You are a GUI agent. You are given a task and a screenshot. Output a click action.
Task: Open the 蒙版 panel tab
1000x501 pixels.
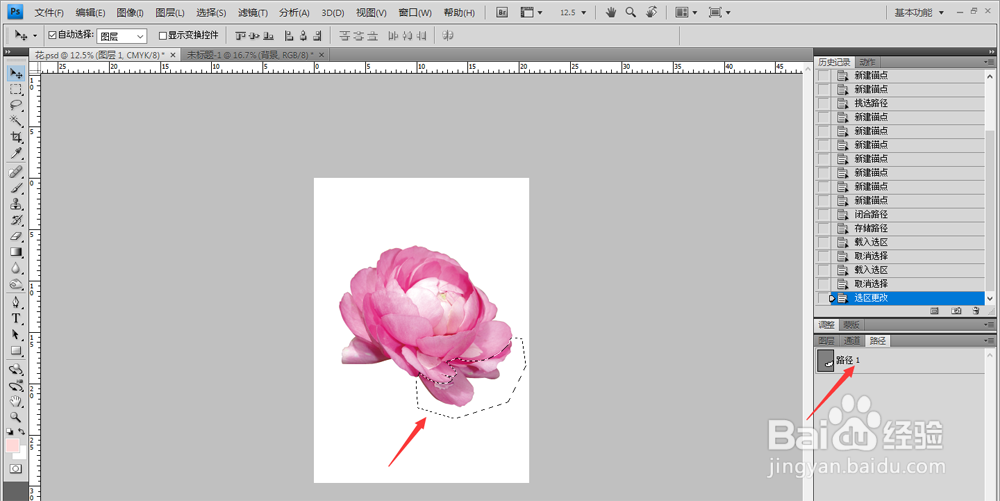851,324
